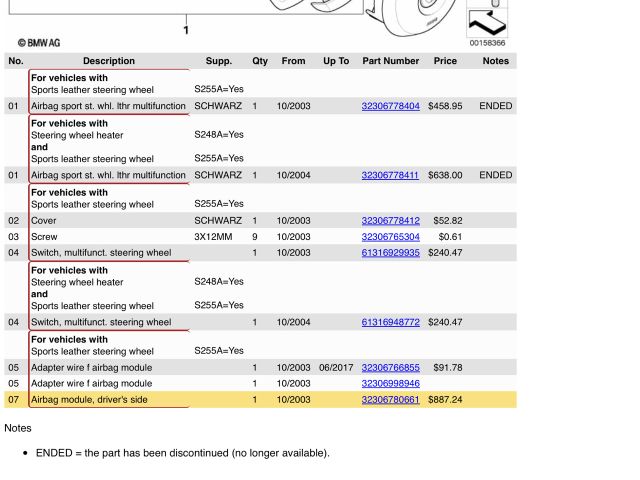Viewport: 640px width, 480px height.
Task: Click callout number 1 under the diagram
Action: [x=186, y=30]
